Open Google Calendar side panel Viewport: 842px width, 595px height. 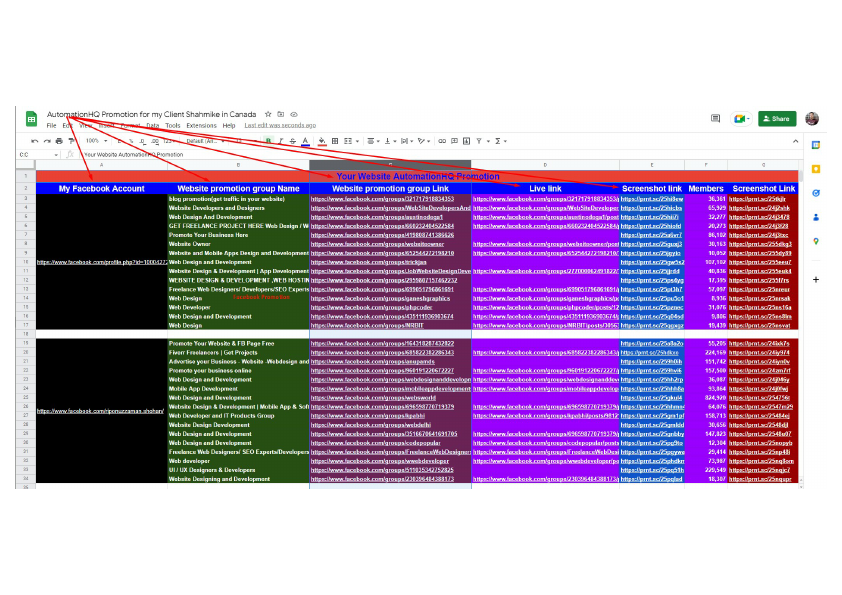pos(816,145)
